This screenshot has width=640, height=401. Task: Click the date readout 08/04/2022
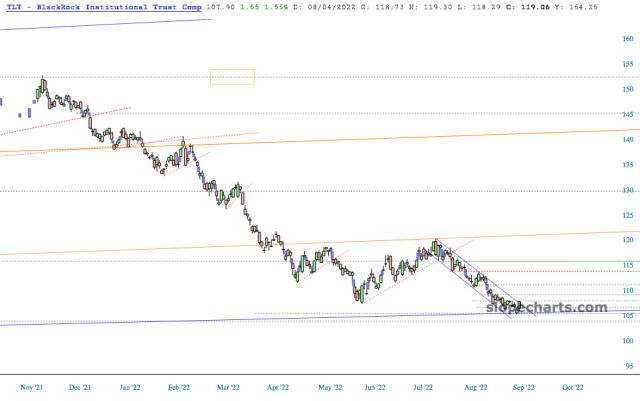coord(331,7)
